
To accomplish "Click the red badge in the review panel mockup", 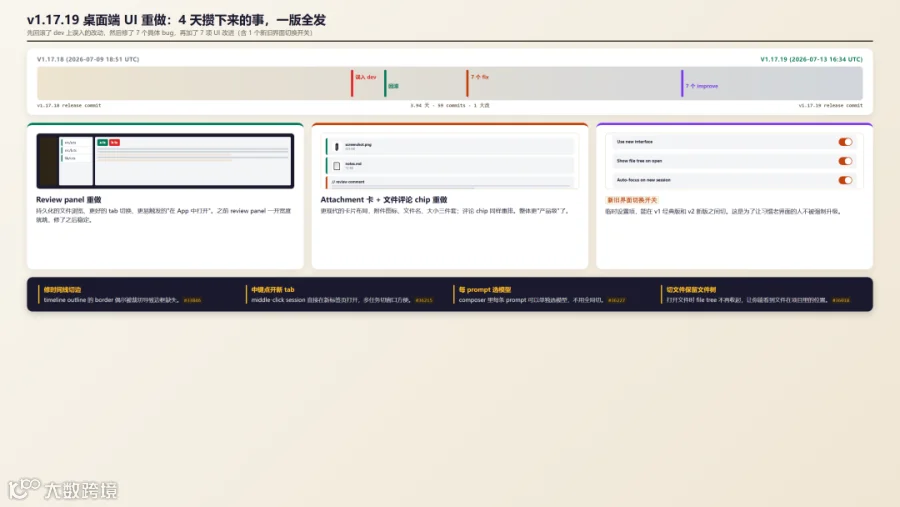I will (x=114, y=142).
